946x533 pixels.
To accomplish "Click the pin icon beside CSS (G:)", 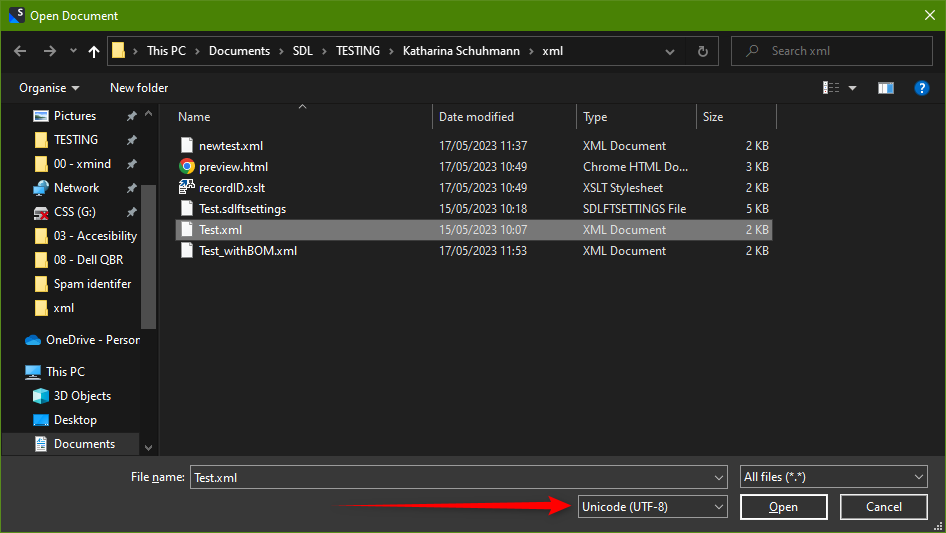I will 131,212.
